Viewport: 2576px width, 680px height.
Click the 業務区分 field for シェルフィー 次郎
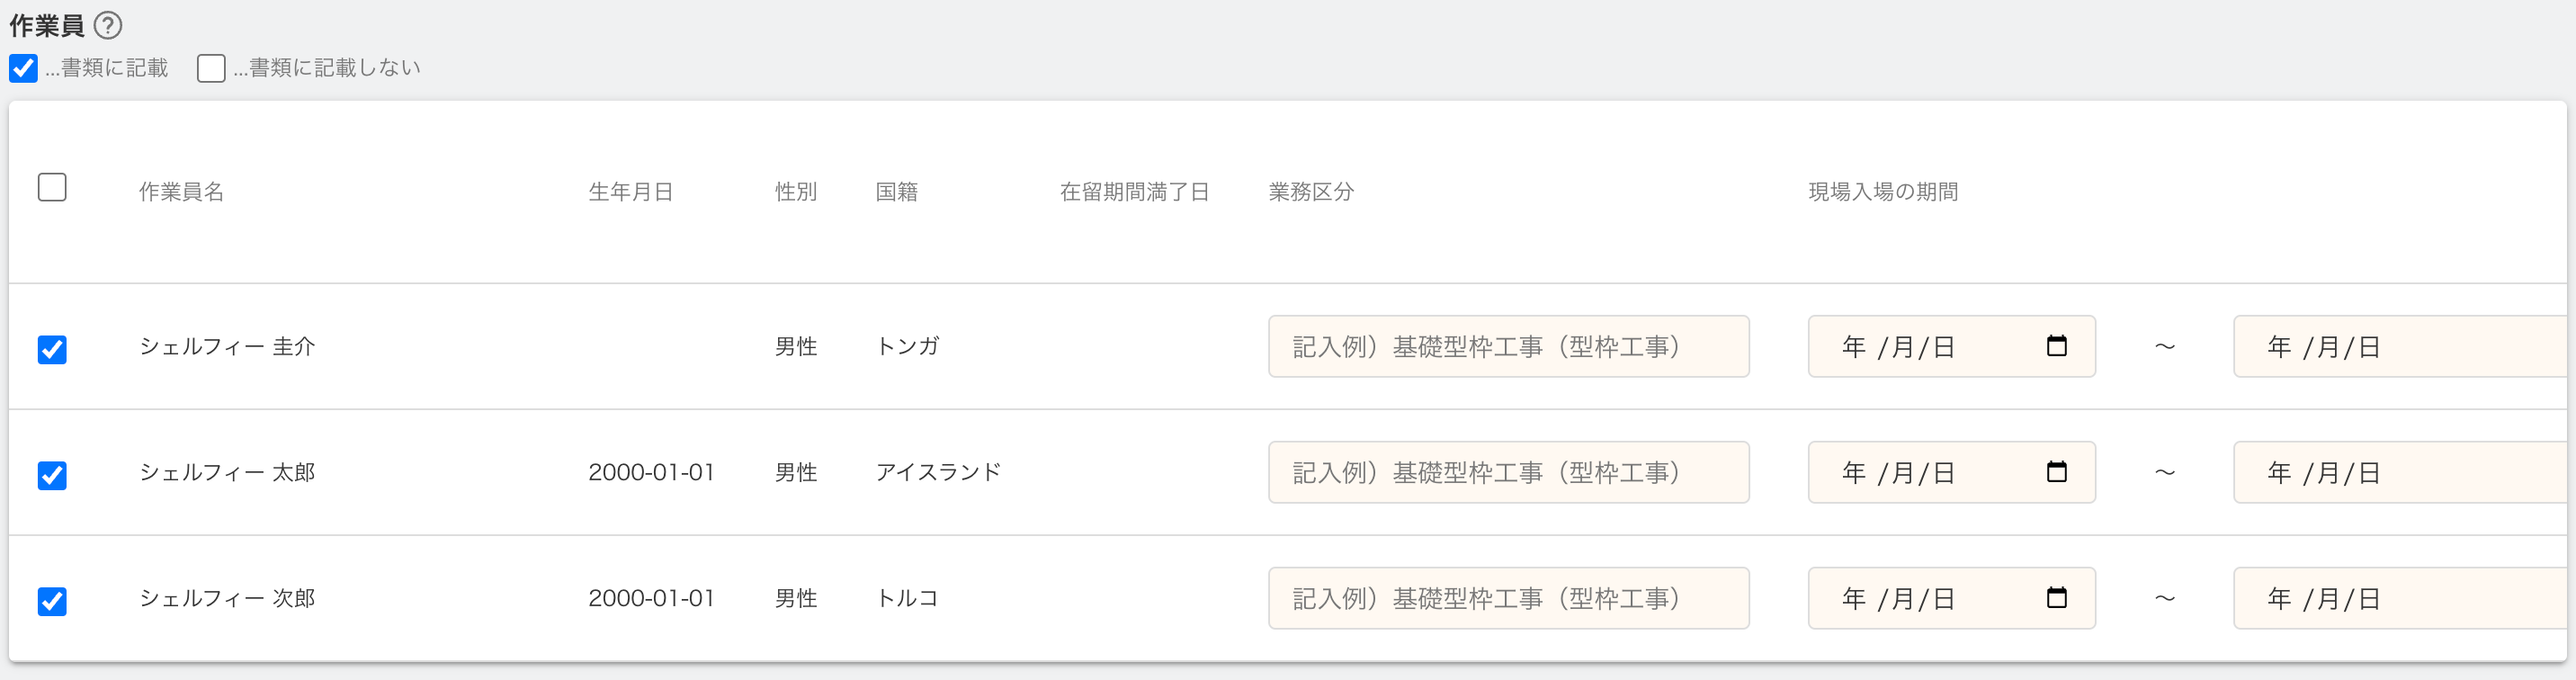(1508, 598)
